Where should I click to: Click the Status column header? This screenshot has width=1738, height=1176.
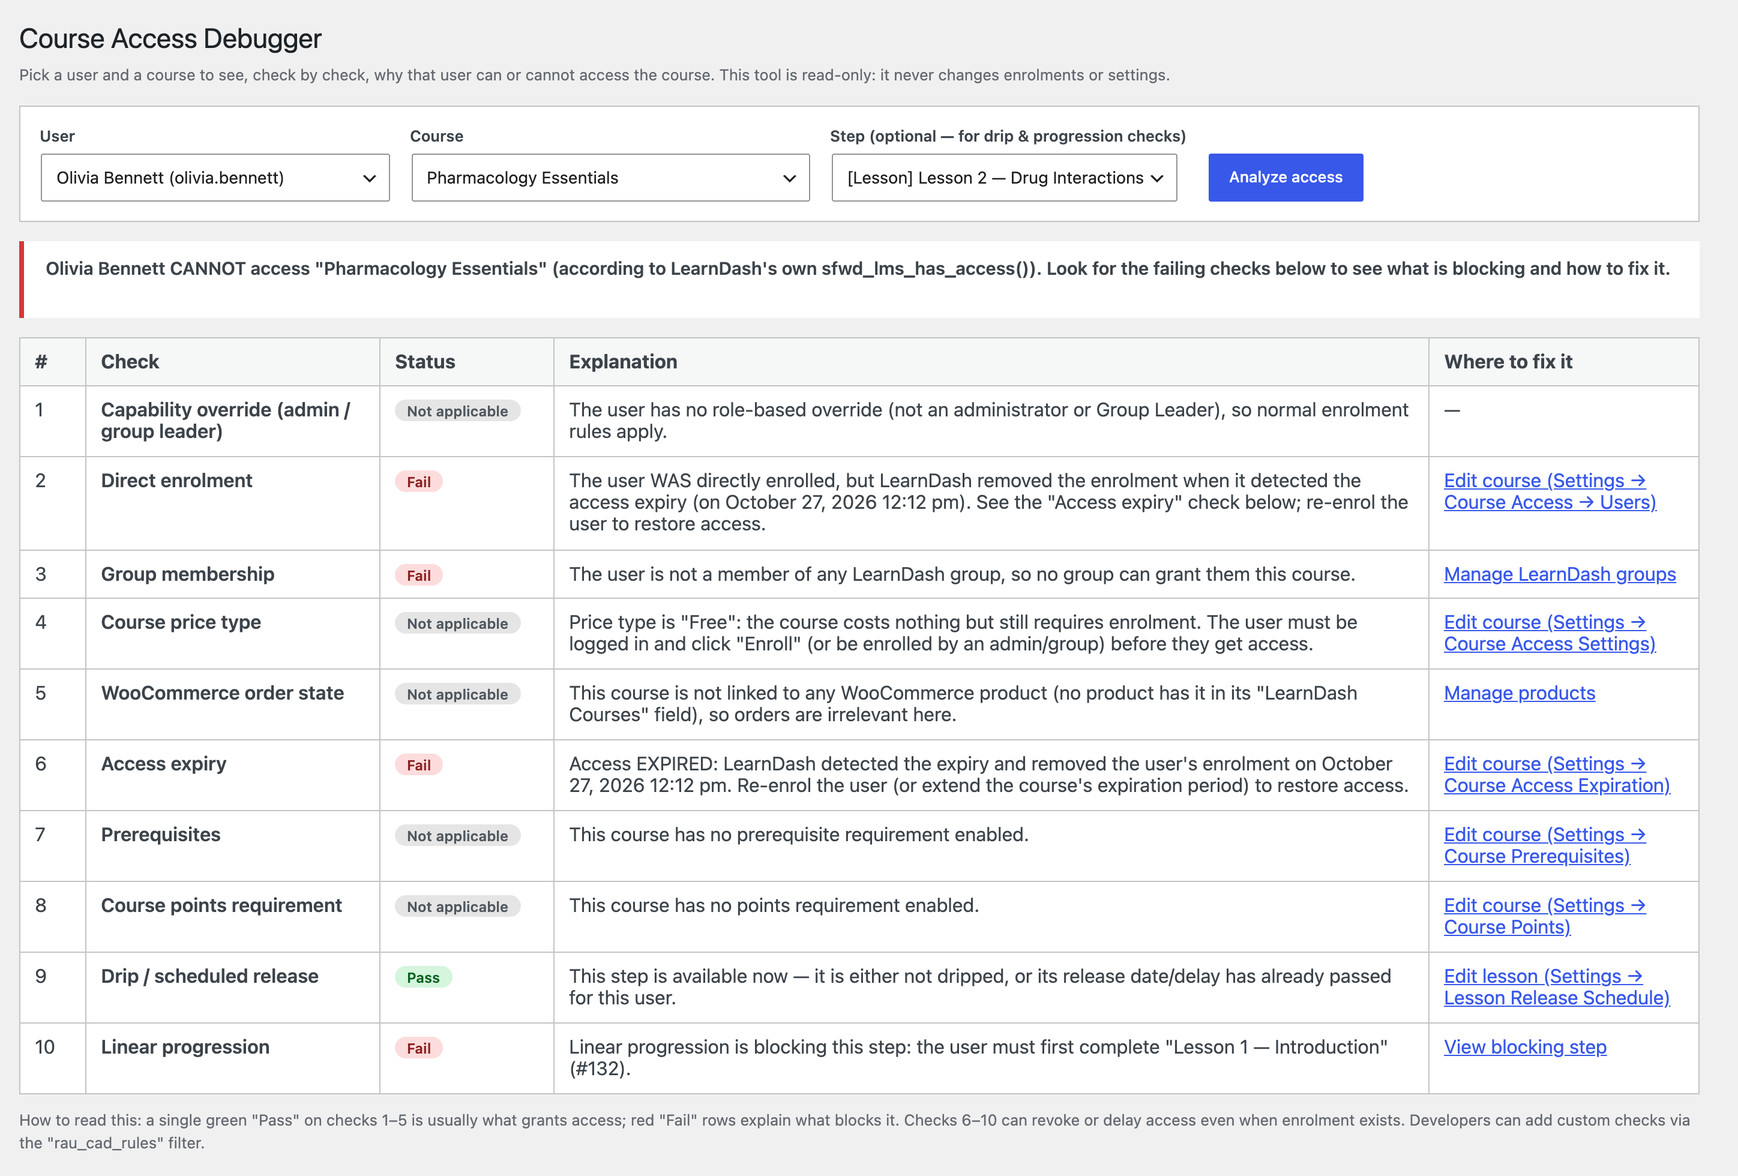click(x=425, y=362)
